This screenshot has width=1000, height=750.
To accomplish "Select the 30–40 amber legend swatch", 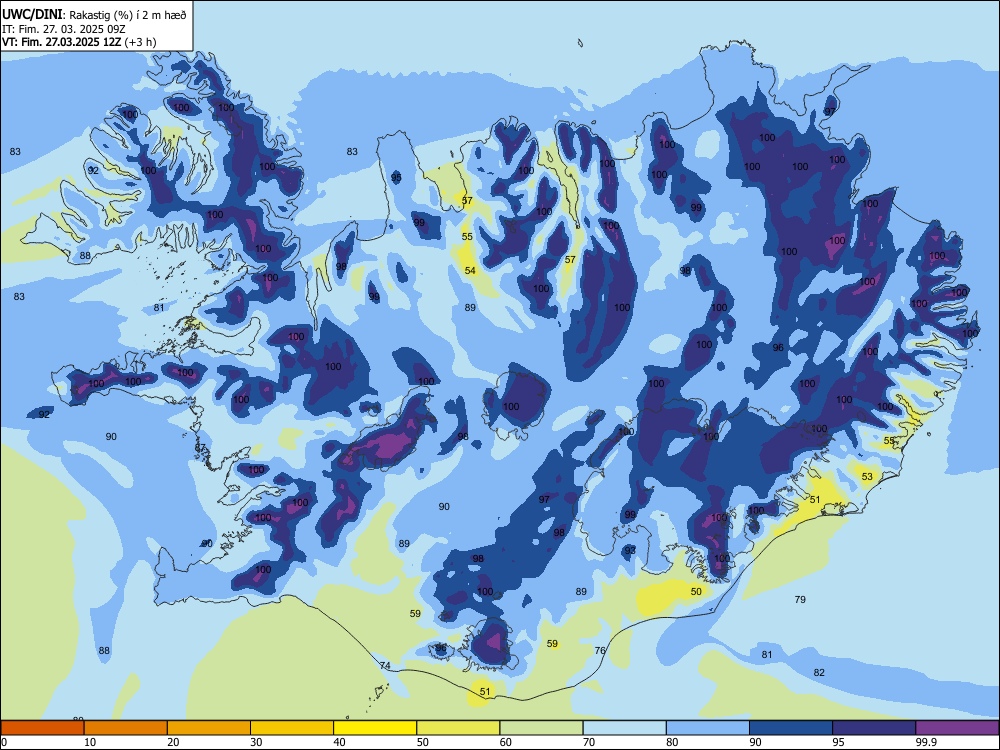I will pos(292,728).
